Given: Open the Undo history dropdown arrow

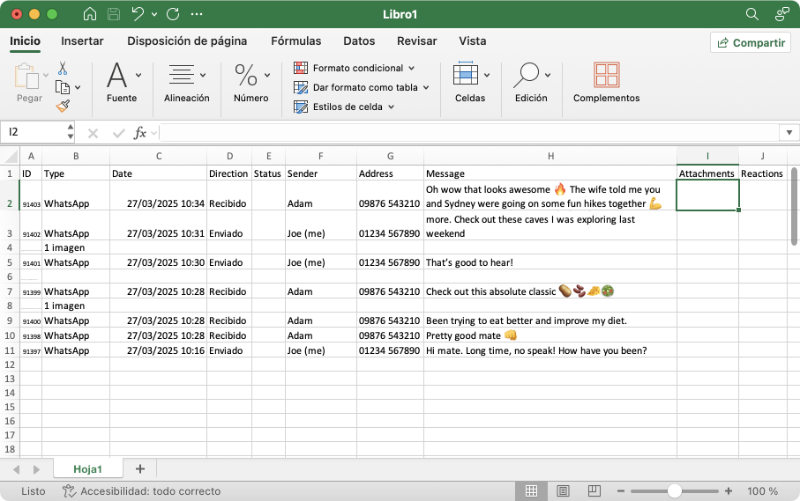Looking at the screenshot, I should pos(154,14).
